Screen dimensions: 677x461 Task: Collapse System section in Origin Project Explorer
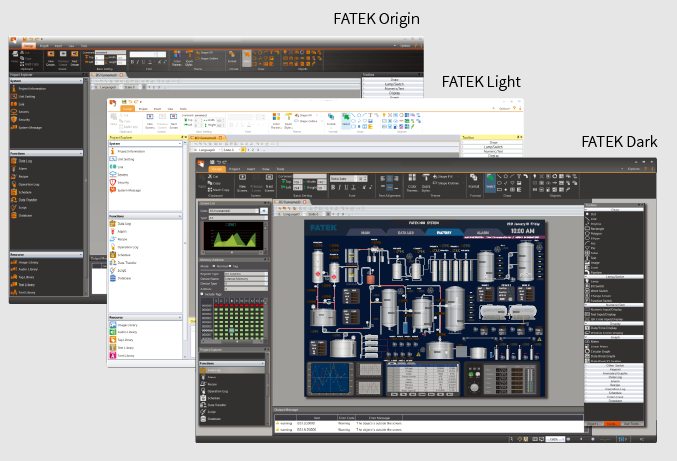click(80, 81)
